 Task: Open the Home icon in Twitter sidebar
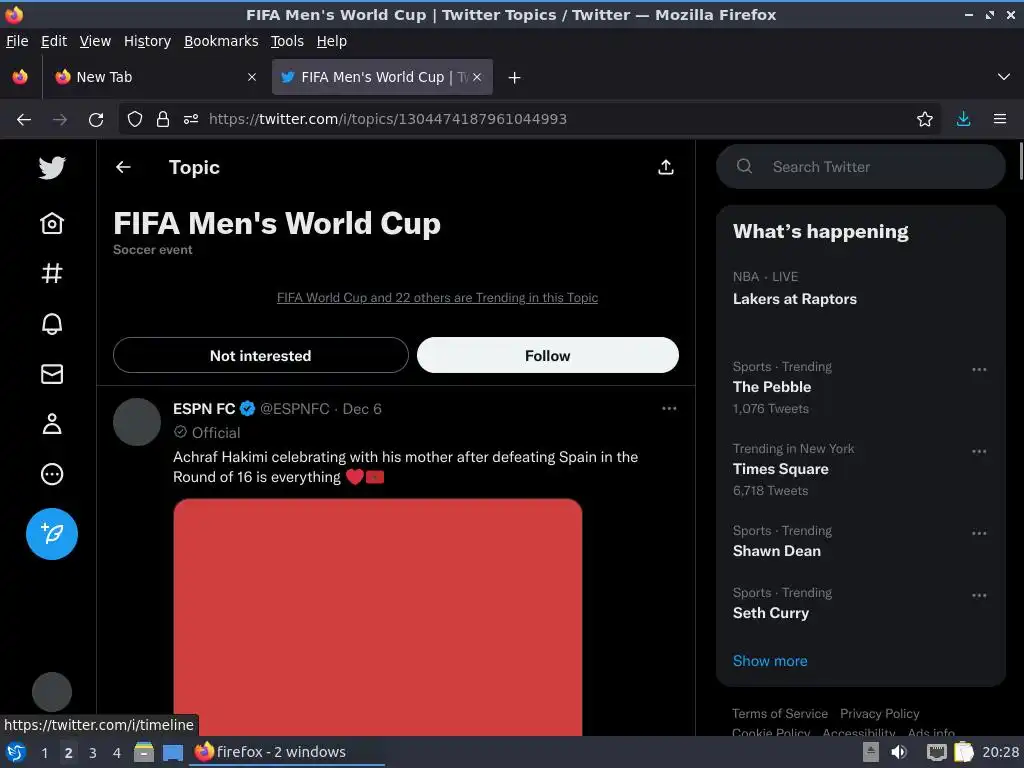[x=52, y=223]
